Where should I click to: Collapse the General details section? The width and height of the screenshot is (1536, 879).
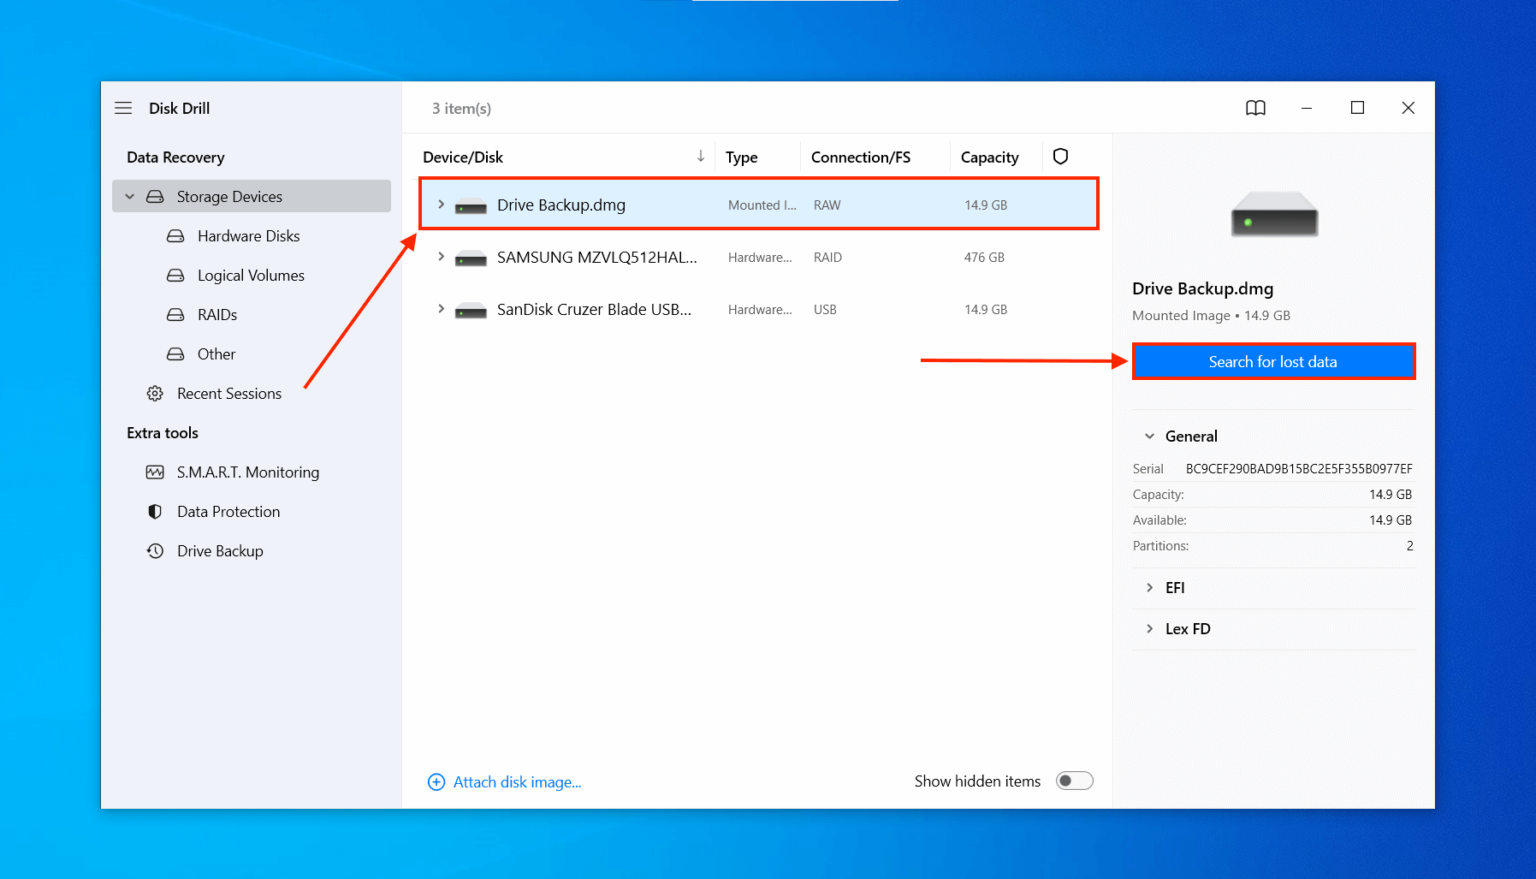point(1149,436)
